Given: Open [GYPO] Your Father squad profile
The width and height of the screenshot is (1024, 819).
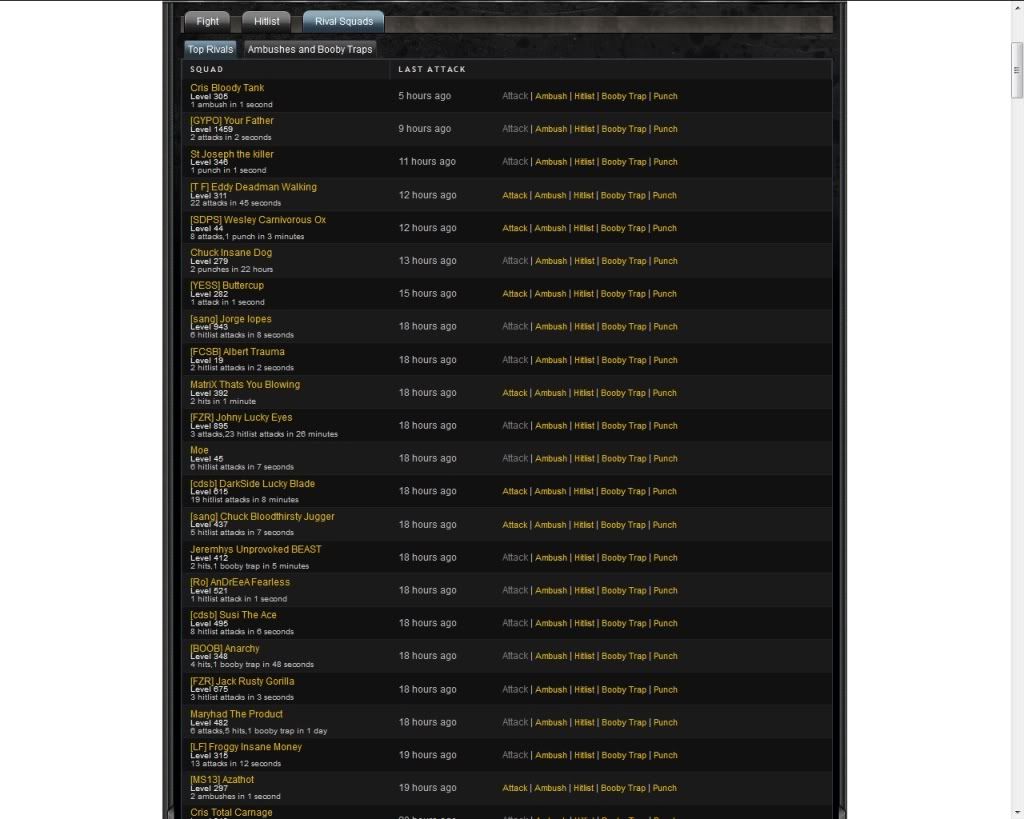Looking at the screenshot, I should (x=232, y=120).
